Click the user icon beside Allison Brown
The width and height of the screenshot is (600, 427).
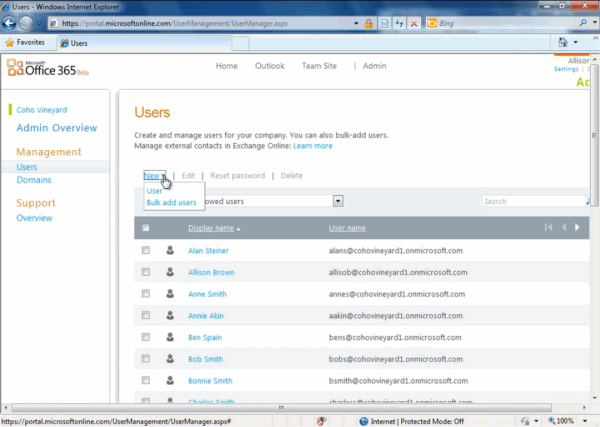coord(170,272)
